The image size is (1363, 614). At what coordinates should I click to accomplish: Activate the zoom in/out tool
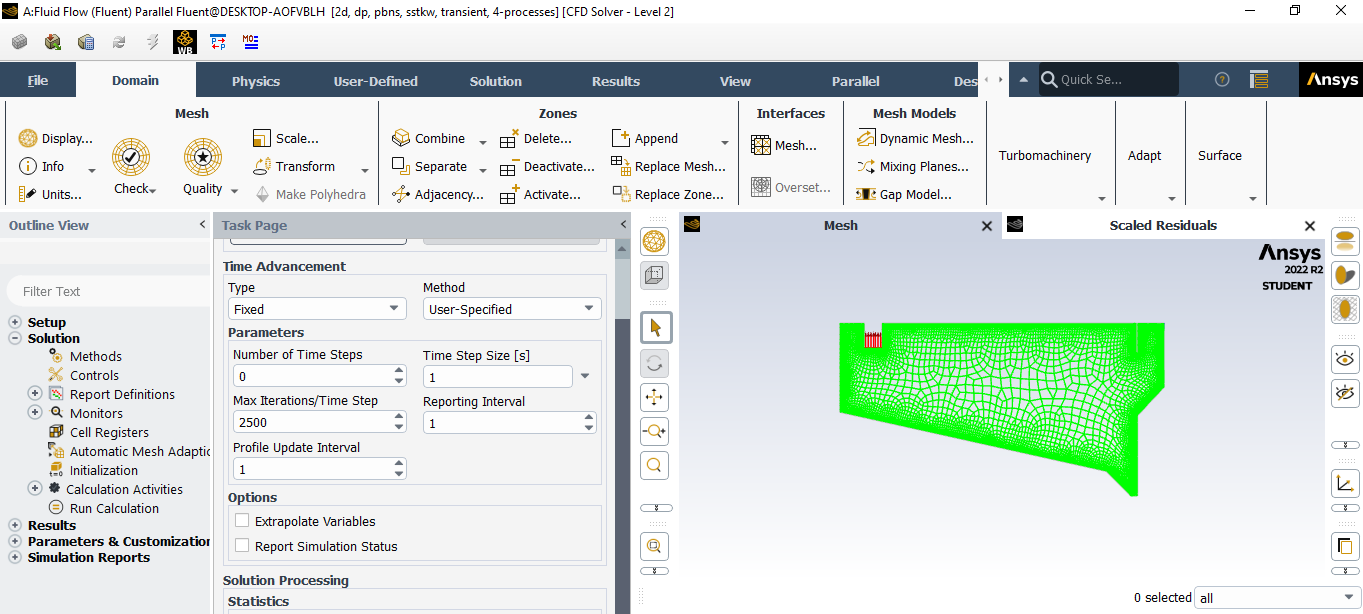pyautogui.click(x=654, y=431)
